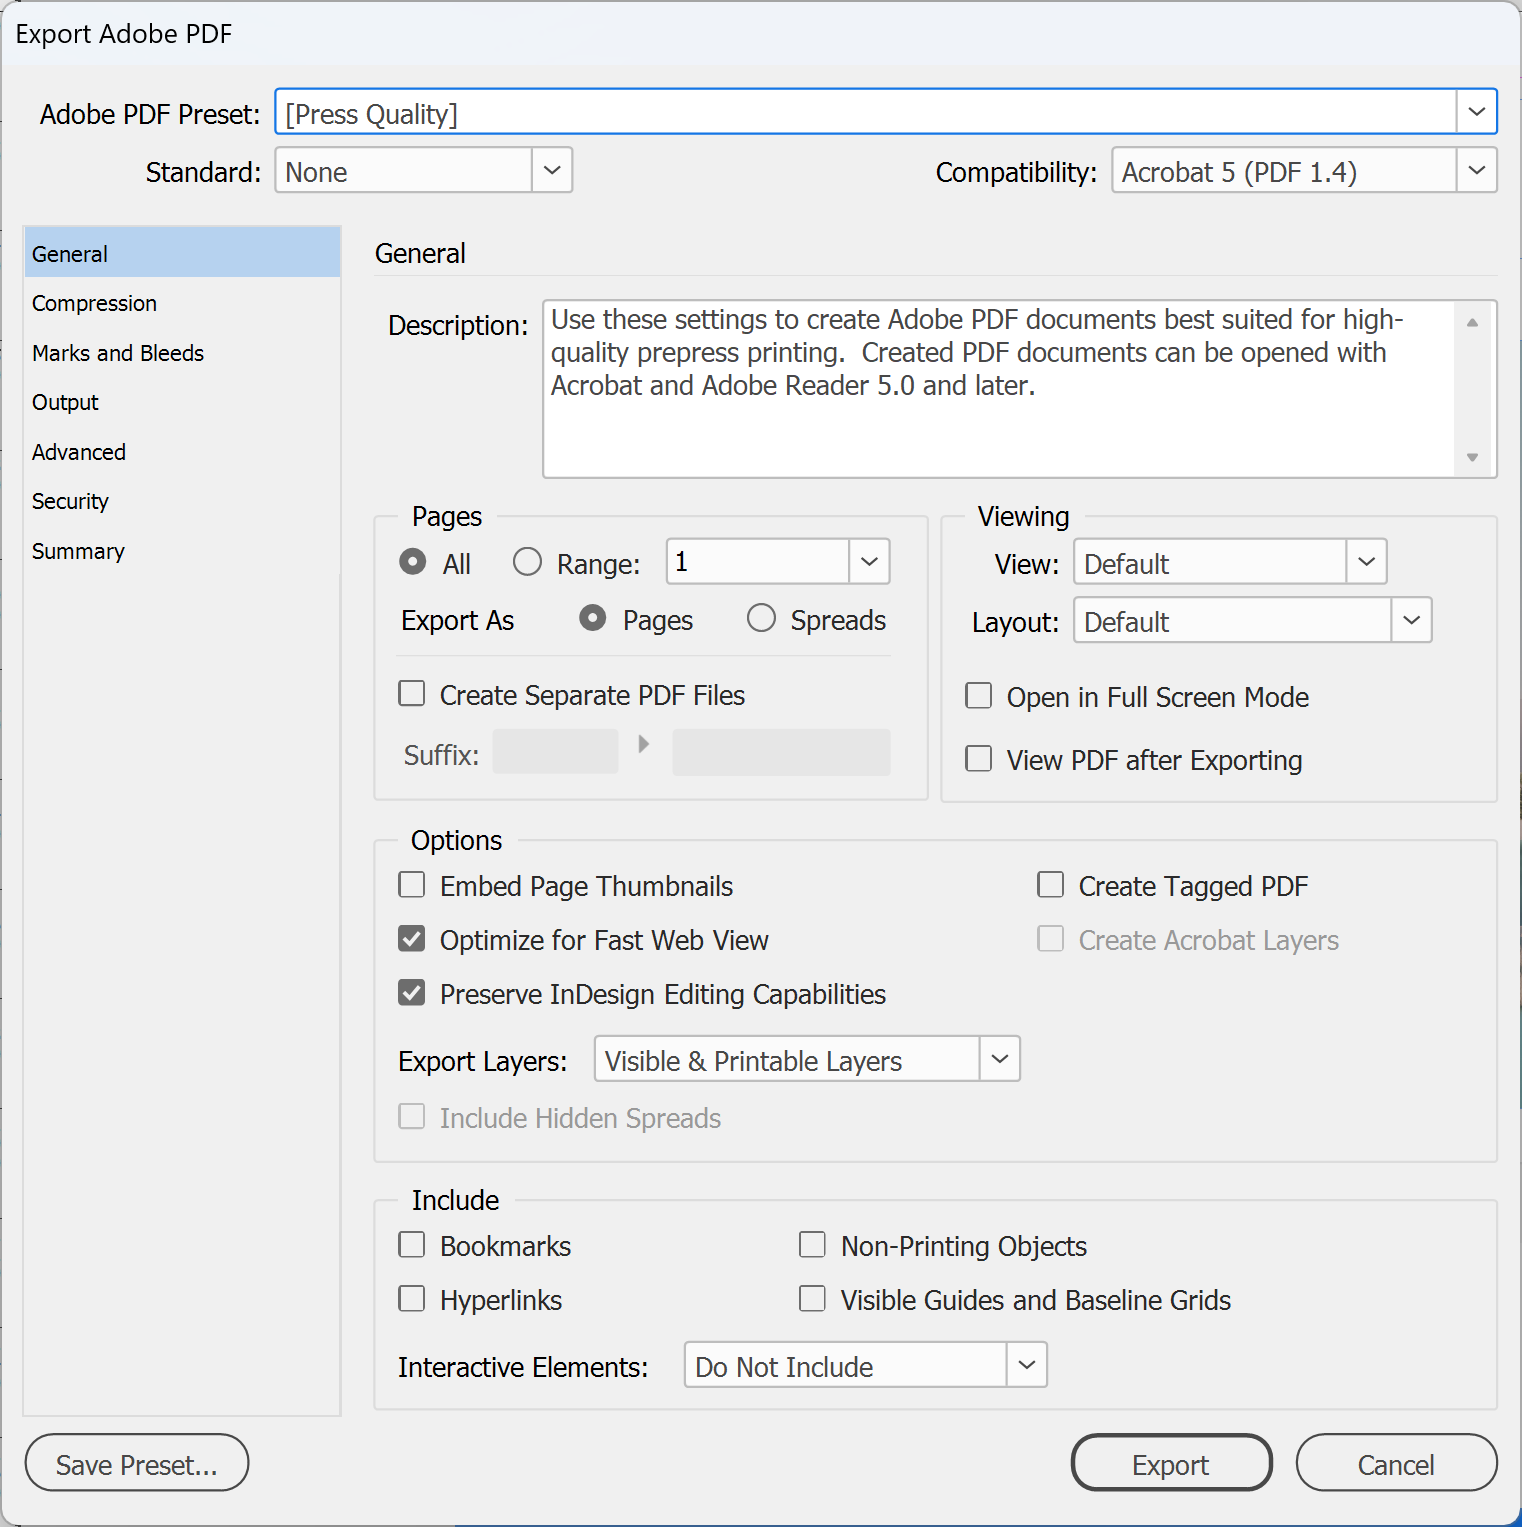
Task: Click the Cancel button
Action: point(1396,1463)
